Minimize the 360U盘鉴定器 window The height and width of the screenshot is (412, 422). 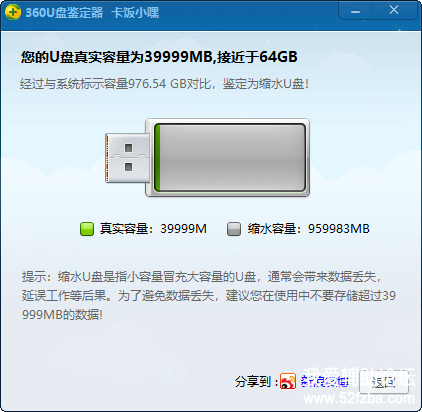[x=355, y=12]
